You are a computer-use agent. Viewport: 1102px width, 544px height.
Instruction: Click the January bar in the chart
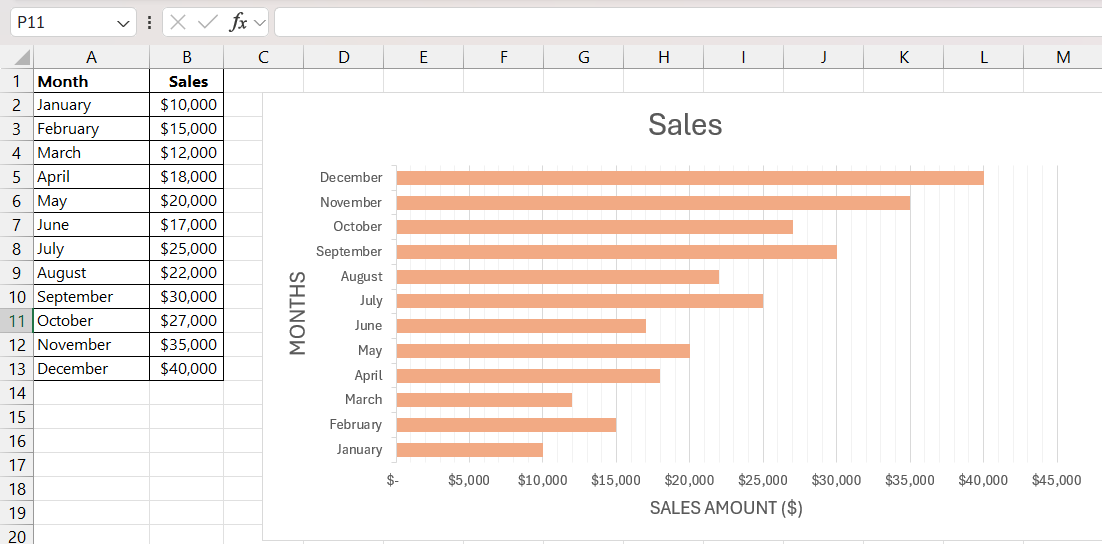[x=470, y=450]
